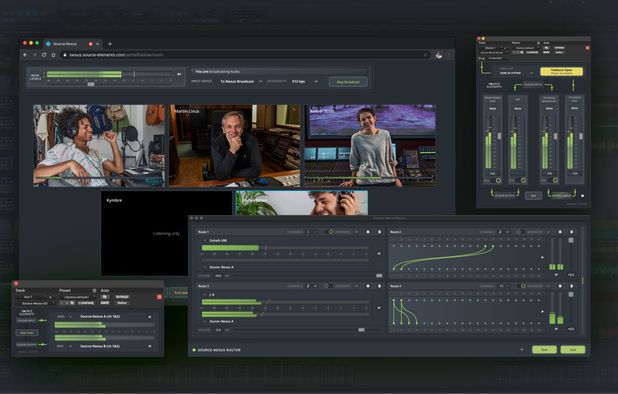The height and width of the screenshot is (394, 618).
Task: Click the red icon in bottom-left plugin window
Action: (x=159, y=297)
